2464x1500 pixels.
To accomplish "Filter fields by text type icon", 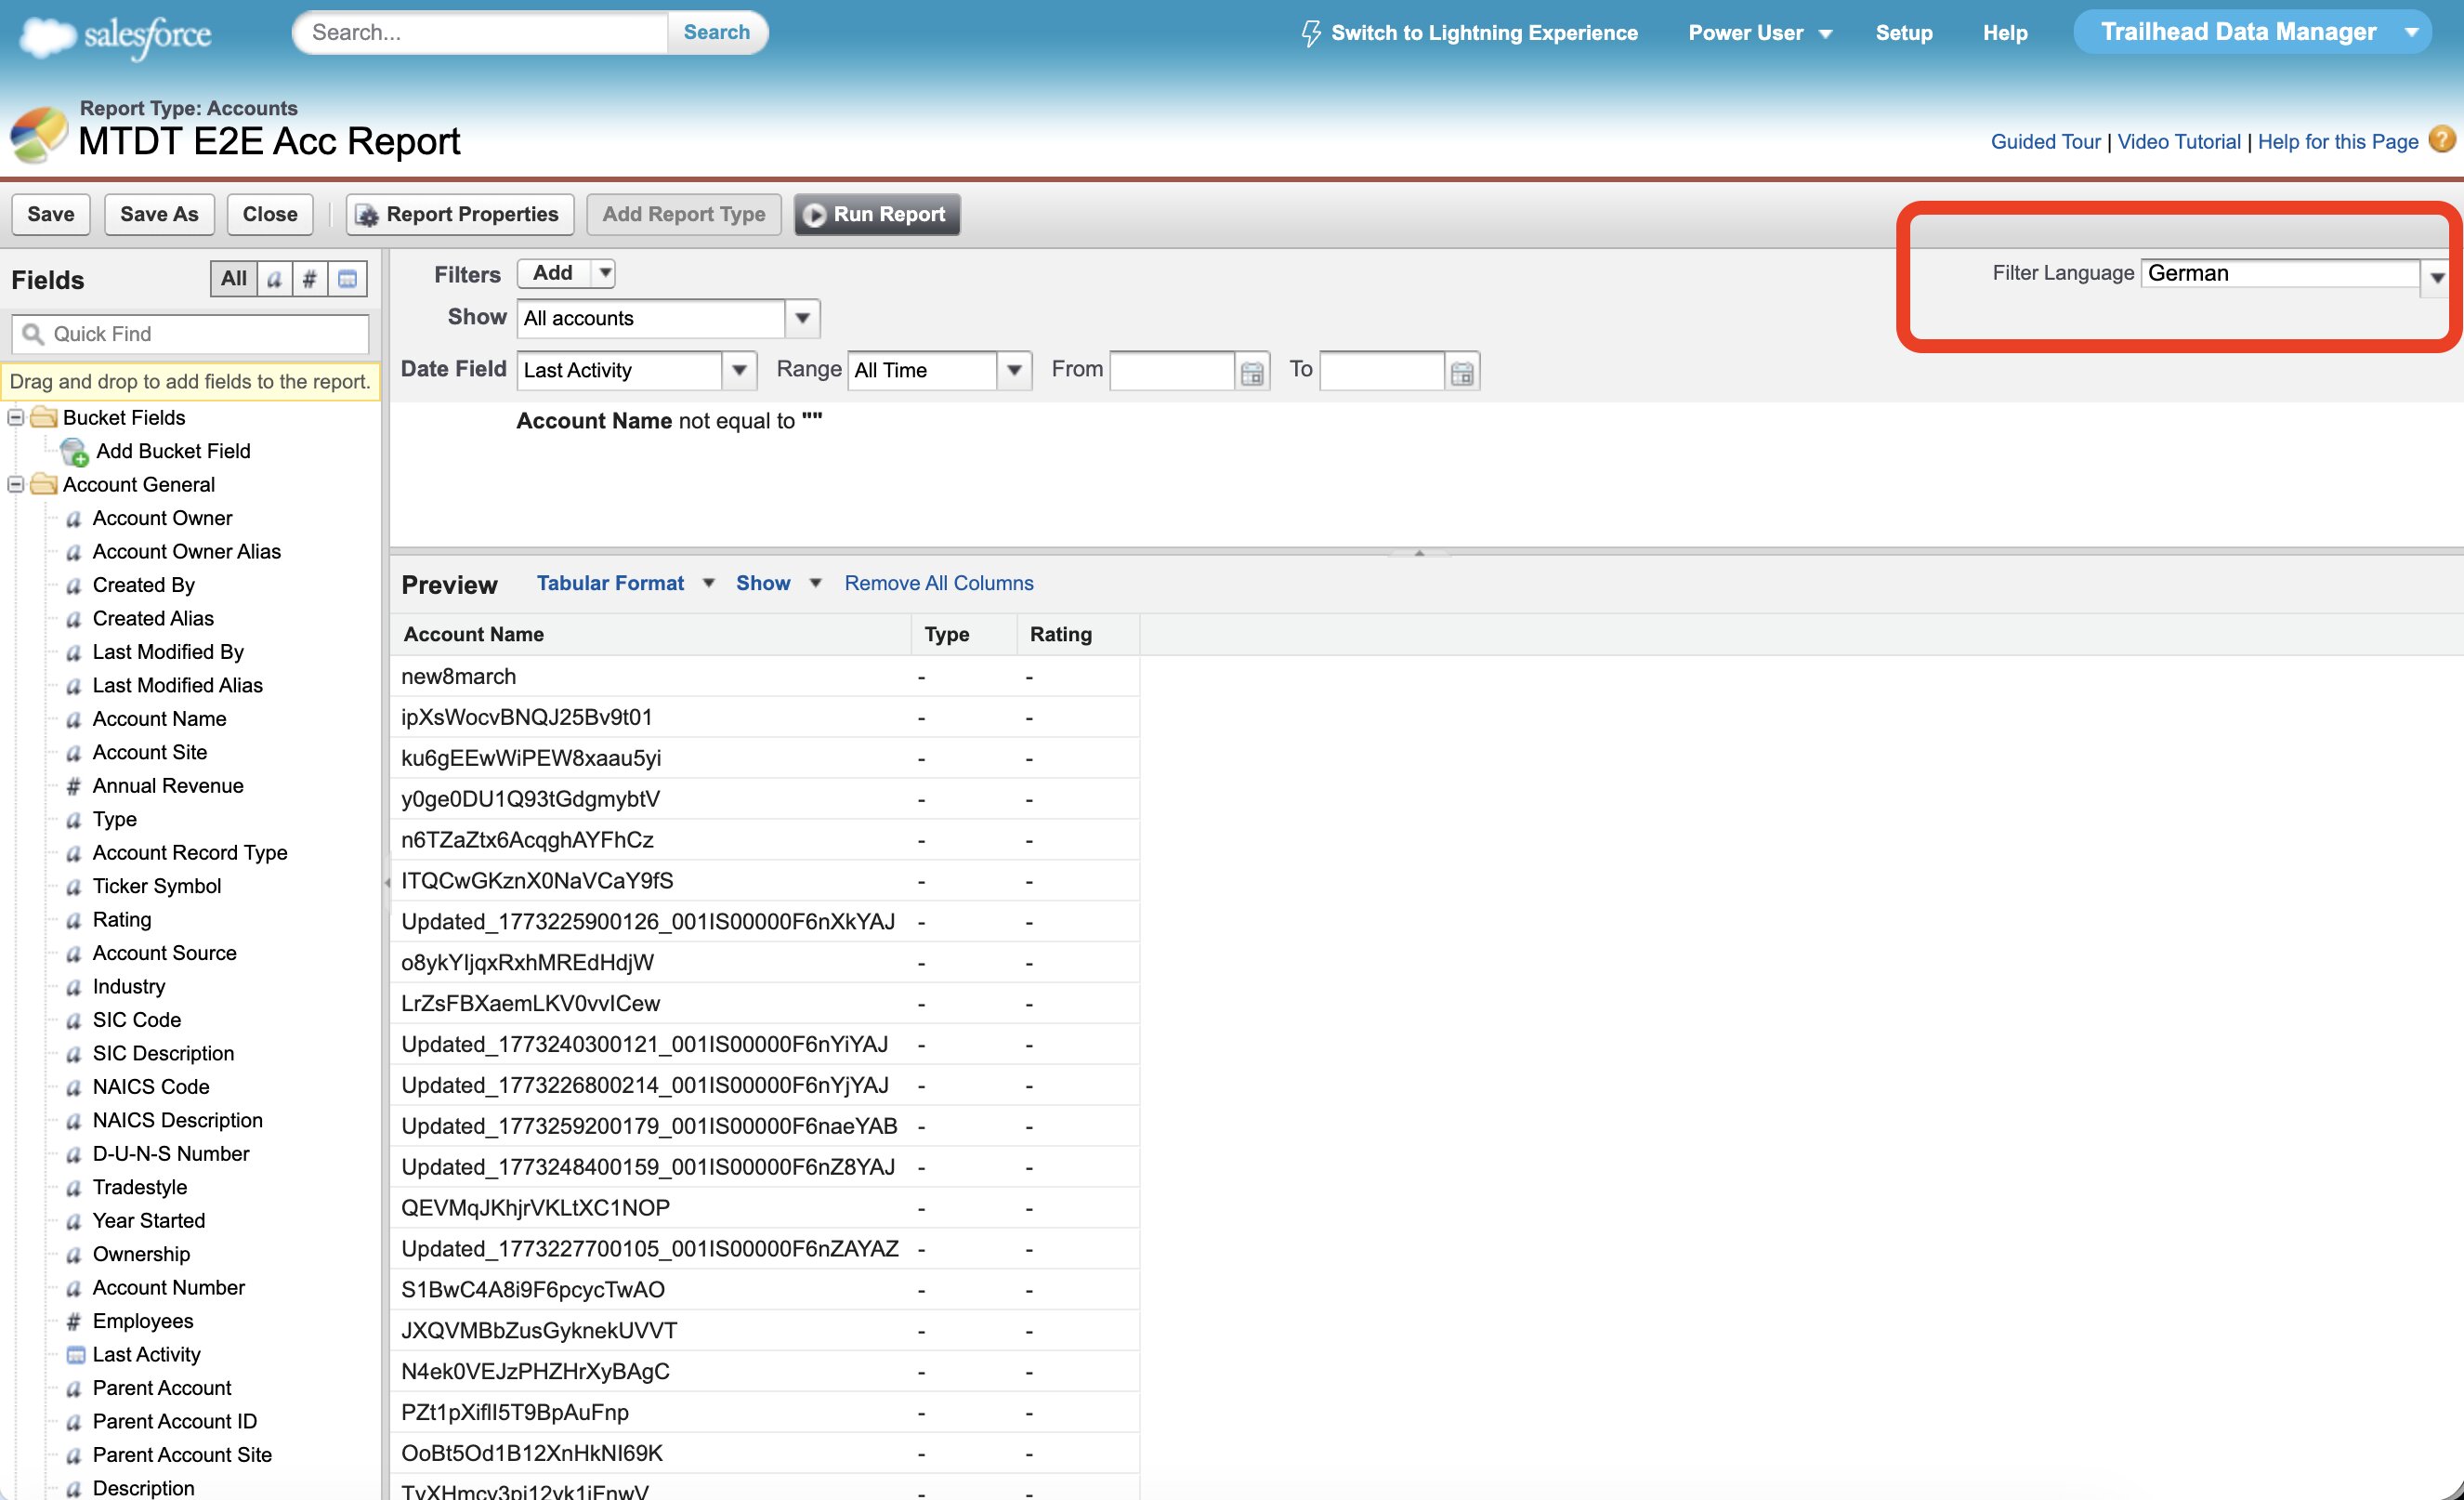I will pos(274,279).
